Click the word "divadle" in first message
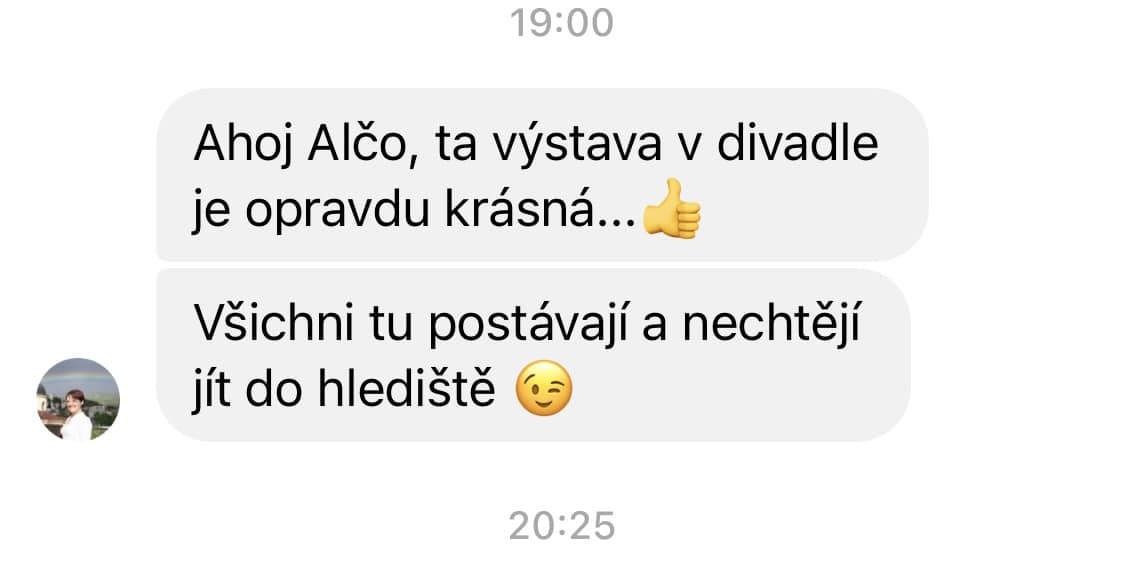The width and height of the screenshot is (1125, 575). [797, 142]
